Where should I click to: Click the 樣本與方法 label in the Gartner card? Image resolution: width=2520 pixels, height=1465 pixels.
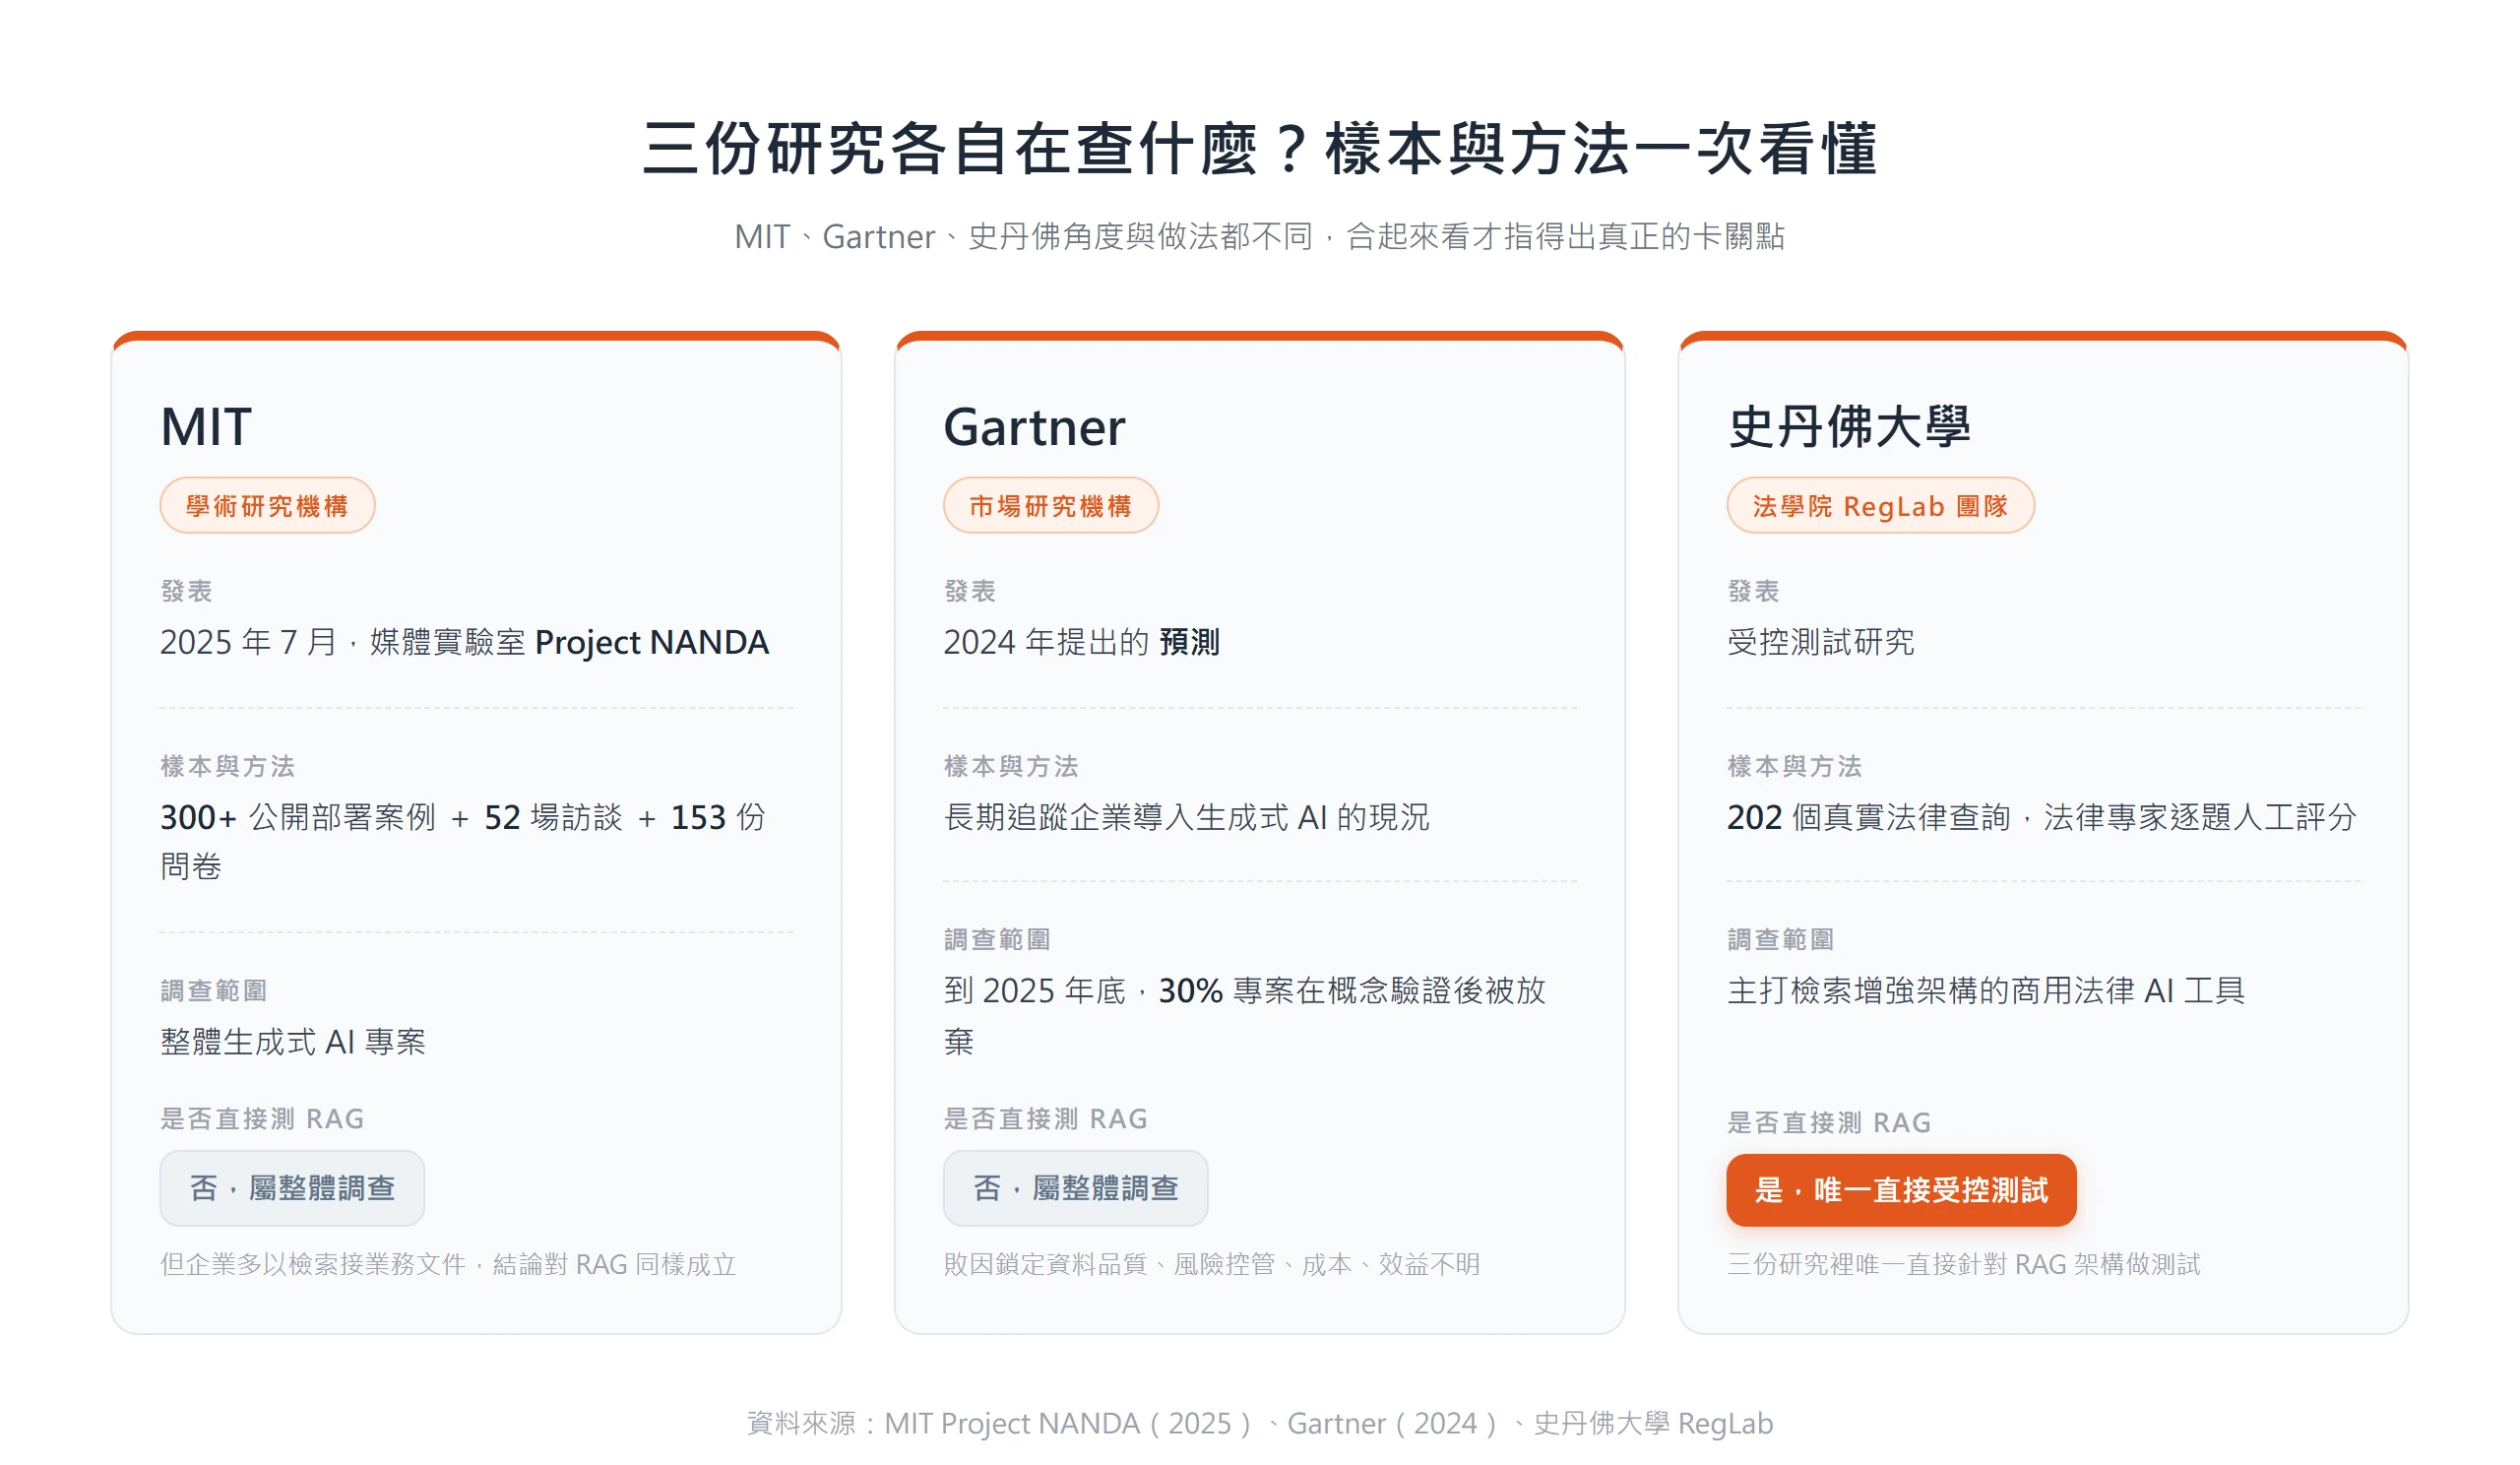[1010, 766]
